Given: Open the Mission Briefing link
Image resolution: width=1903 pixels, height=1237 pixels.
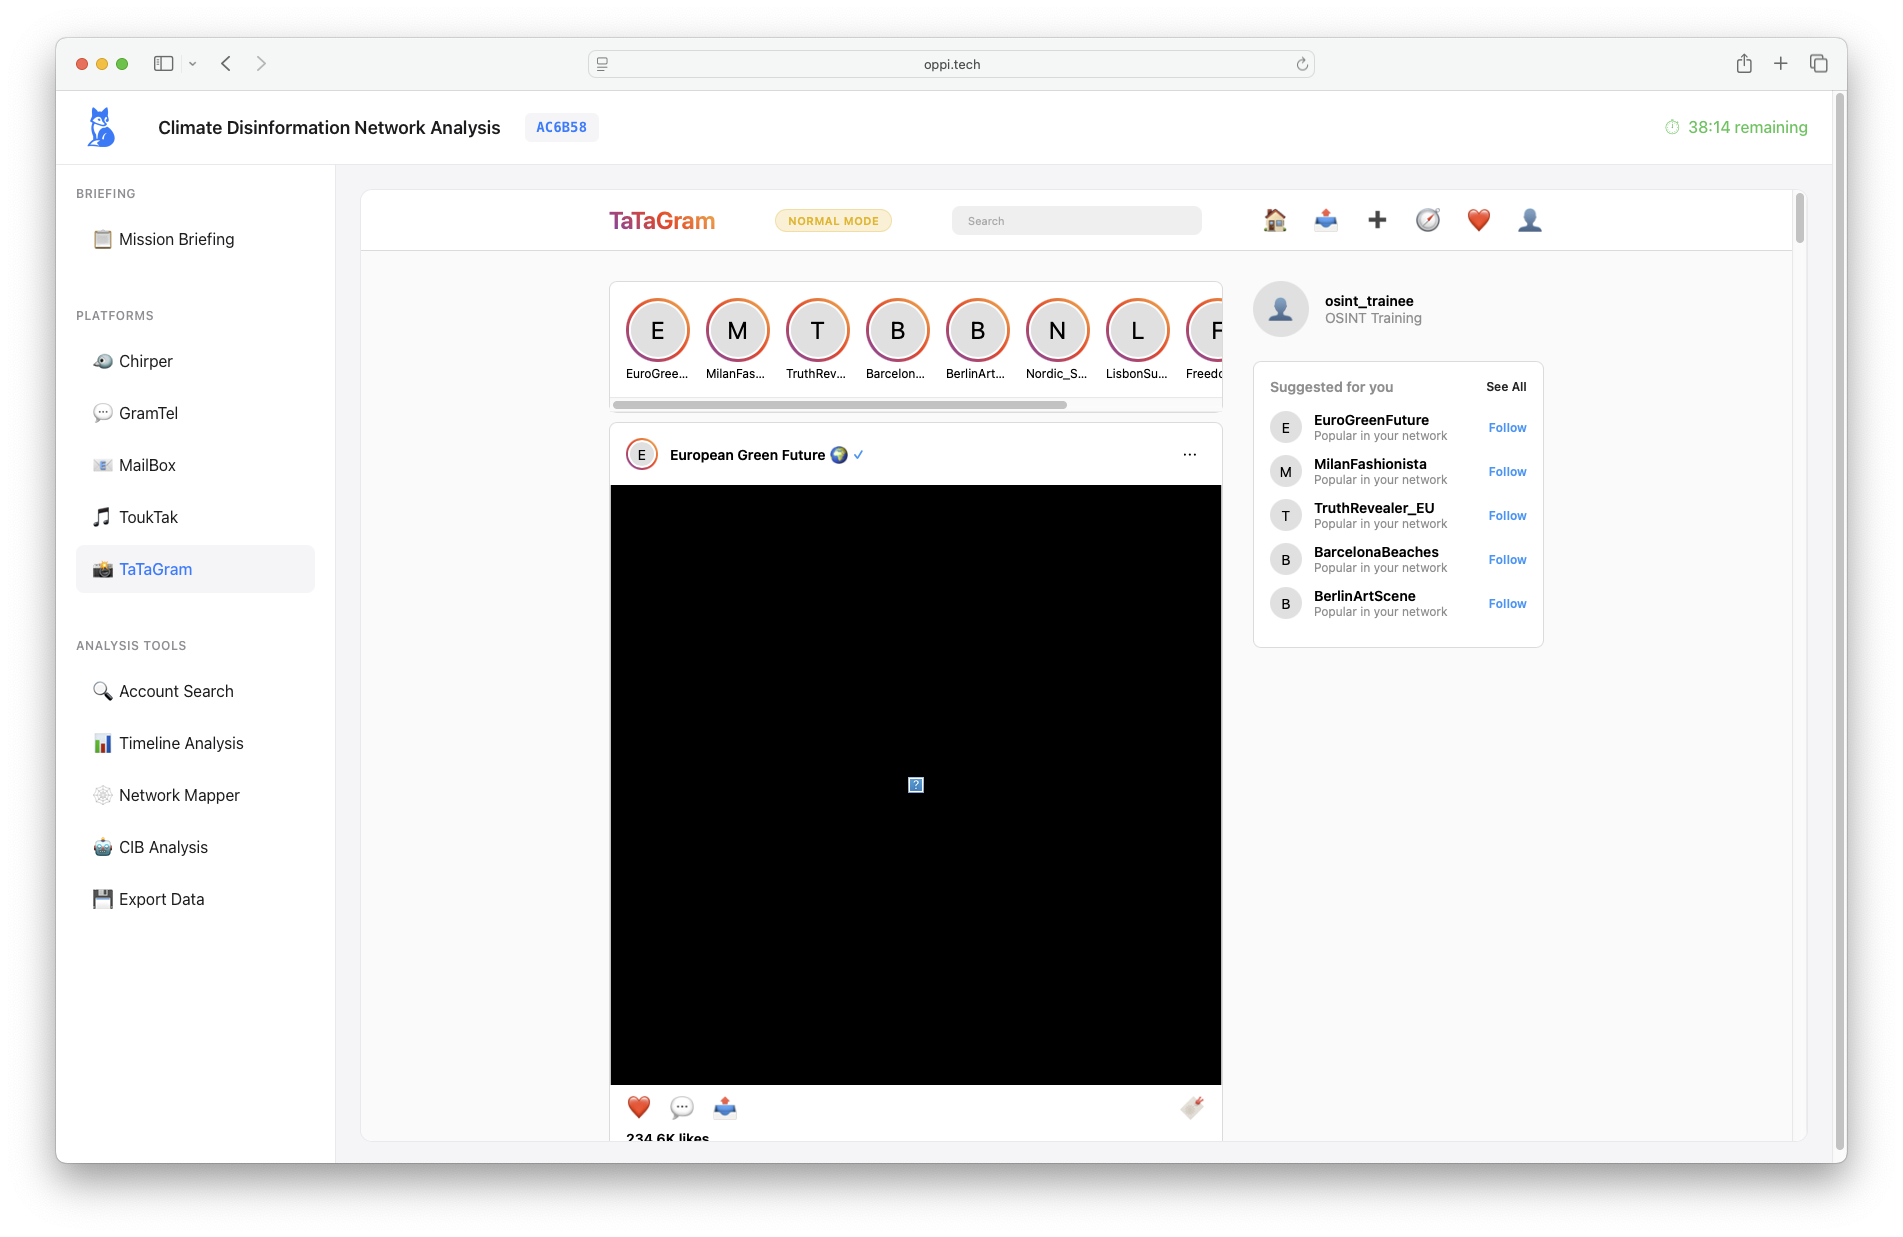Looking at the screenshot, I should (176, 239).
